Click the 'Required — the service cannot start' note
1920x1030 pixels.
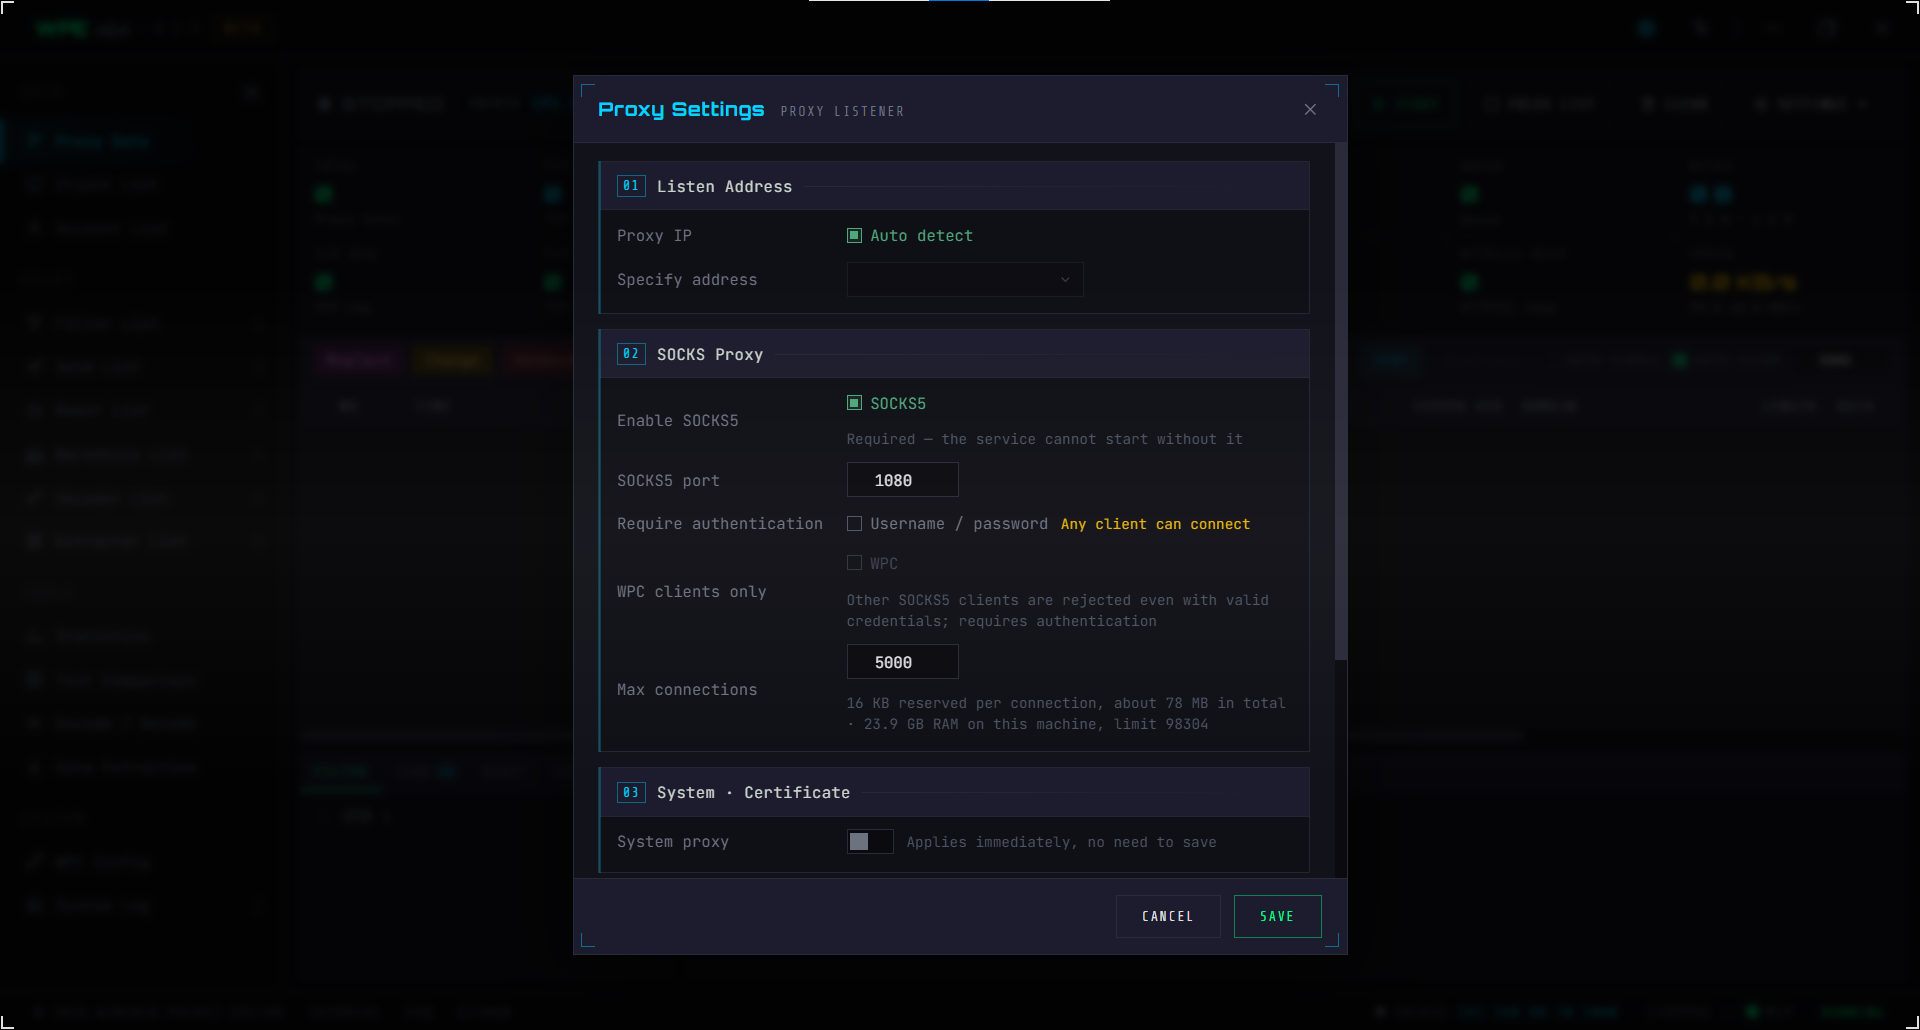coord(1044,439)
